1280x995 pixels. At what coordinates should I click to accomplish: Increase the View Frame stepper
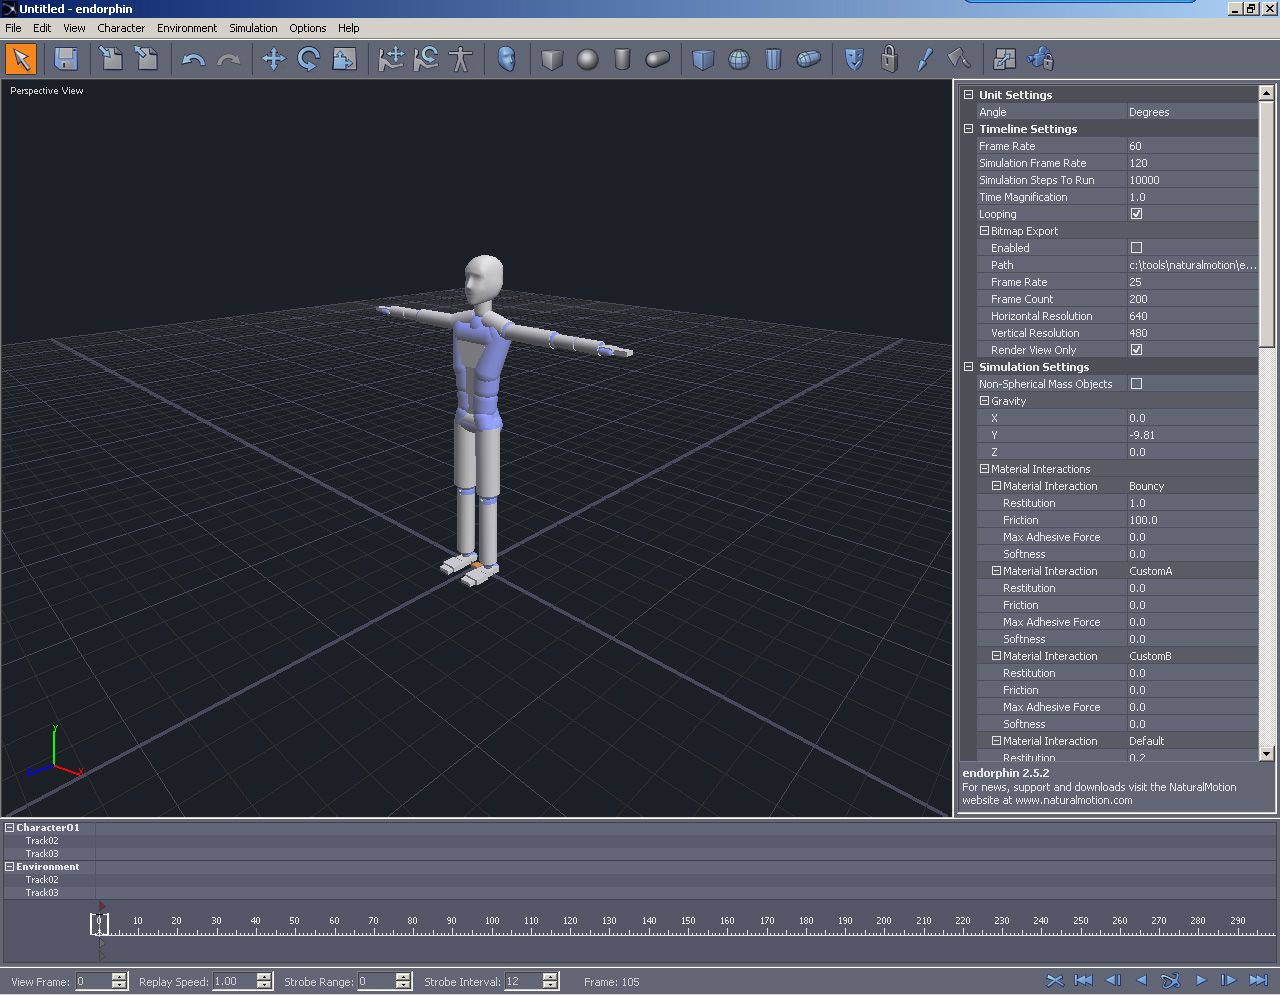(119, 977)
